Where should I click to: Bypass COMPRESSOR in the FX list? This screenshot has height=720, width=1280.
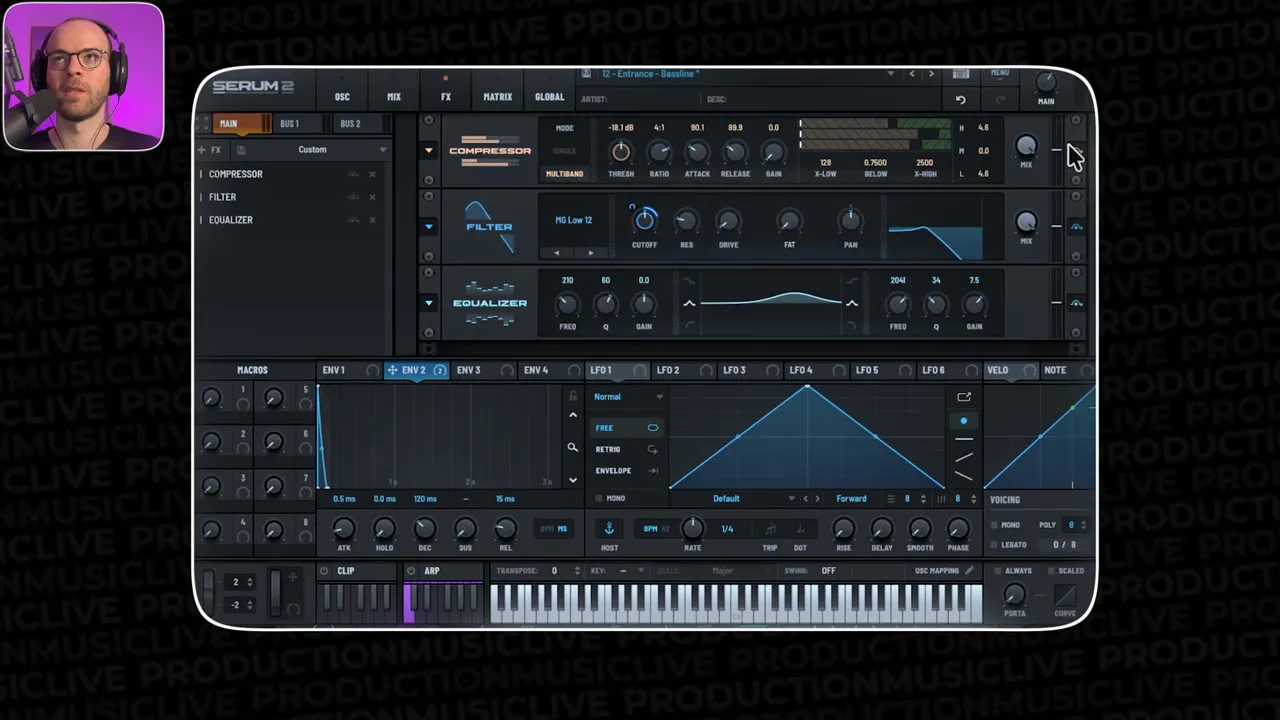(353, 174)
